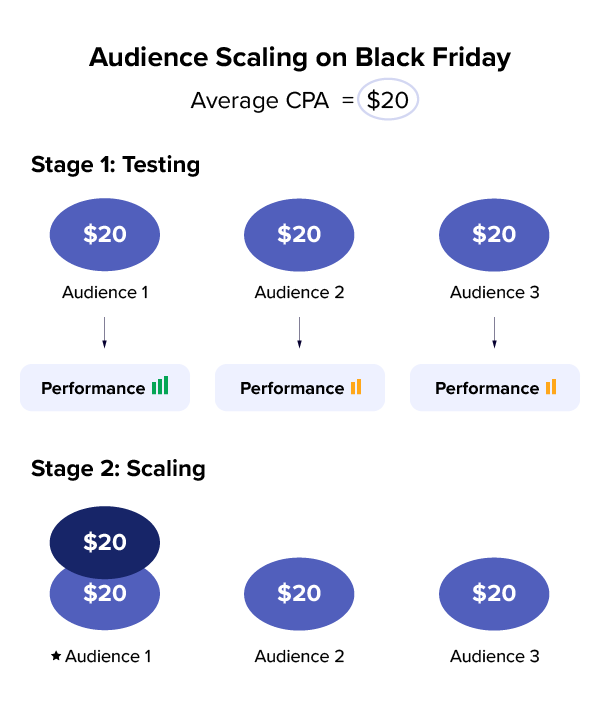Click the down arrow below Audience 3
This screenshot has width=600, height=714.
[494, 333]
